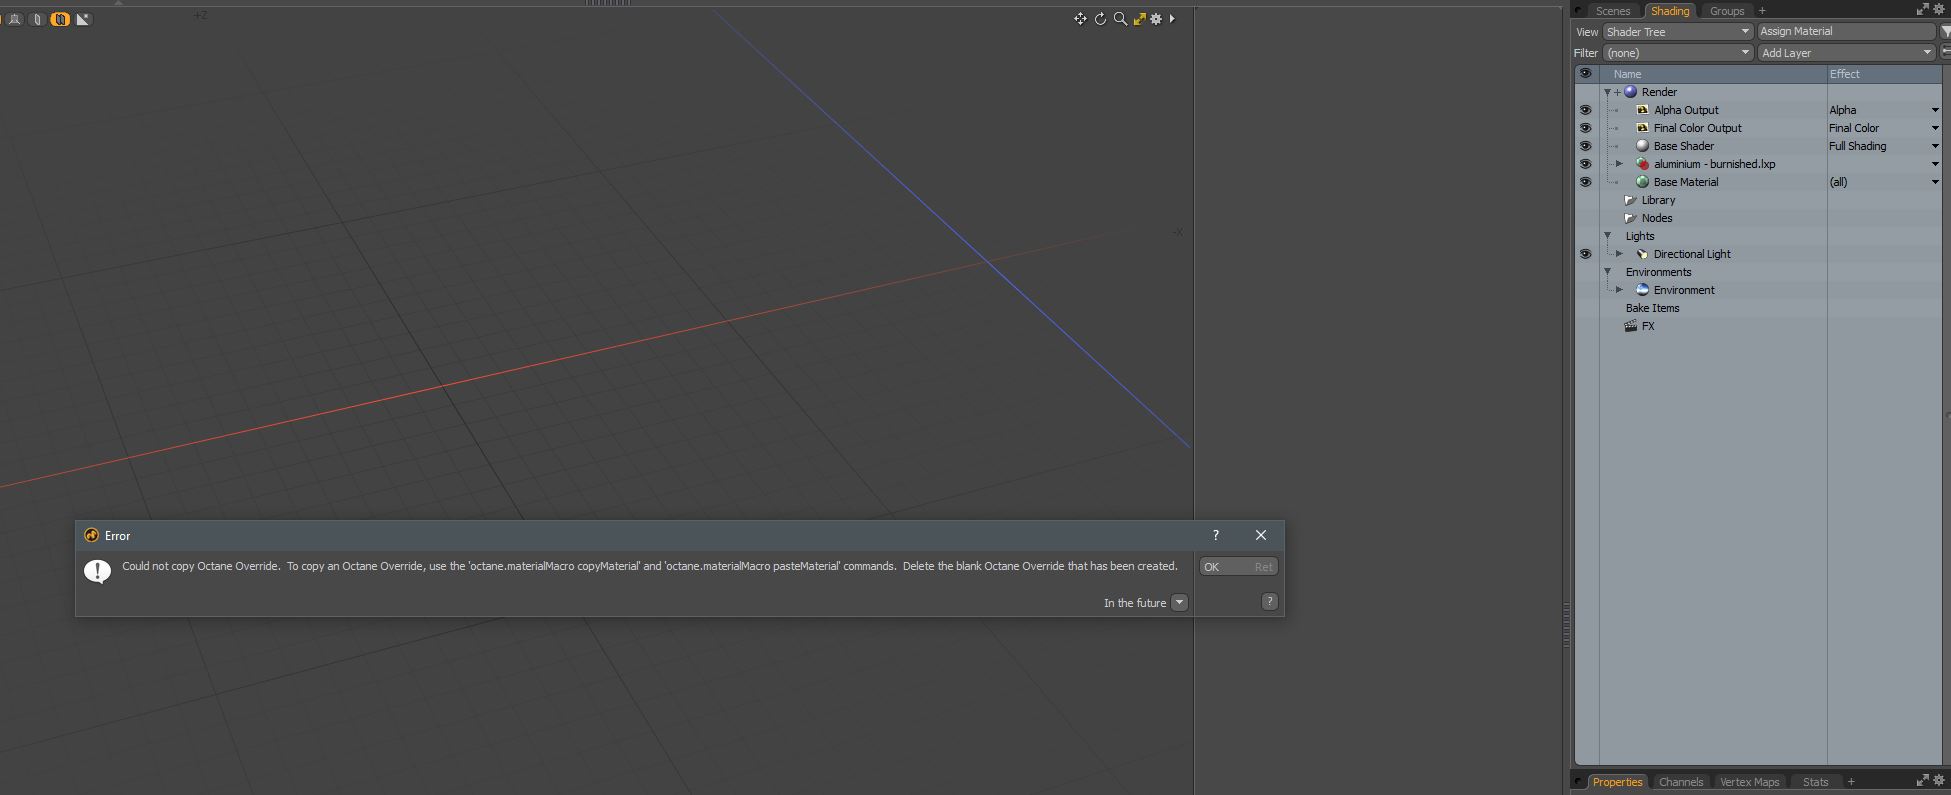Image resolution: width=1951 pixels, height=795 pixels.
Task: Click the Properties panel settings gear
Action: pos(1939,781)
